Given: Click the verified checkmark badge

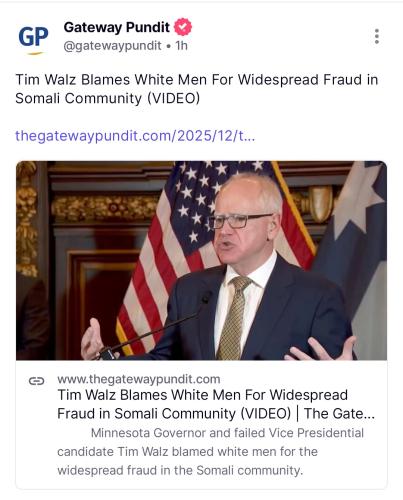Looking at the screenshot, I should (183, 27).
